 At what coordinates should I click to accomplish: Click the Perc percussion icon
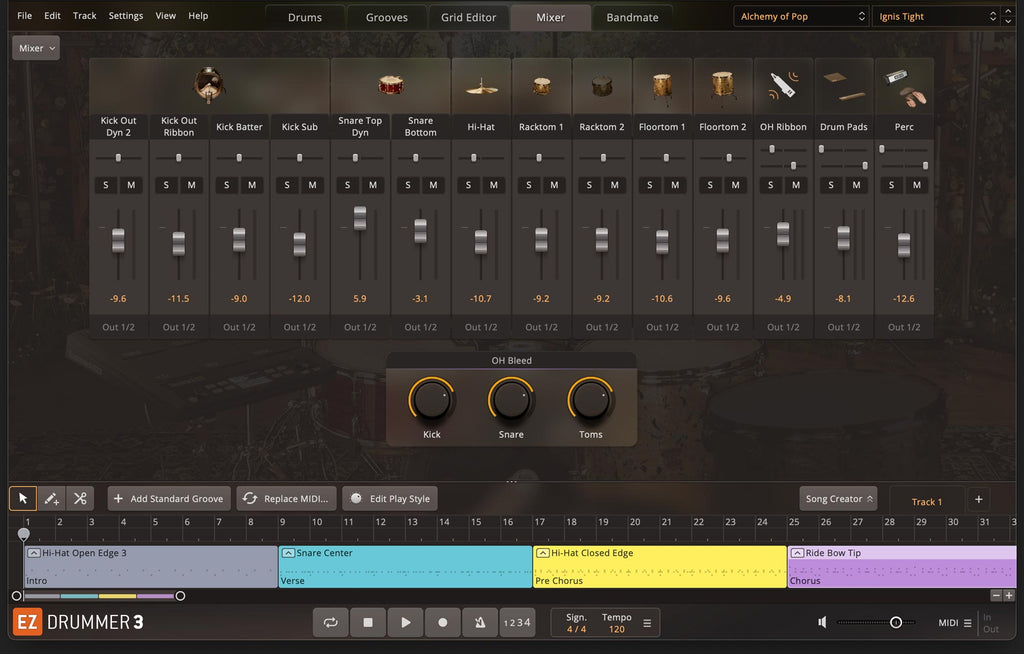[904, 88]
